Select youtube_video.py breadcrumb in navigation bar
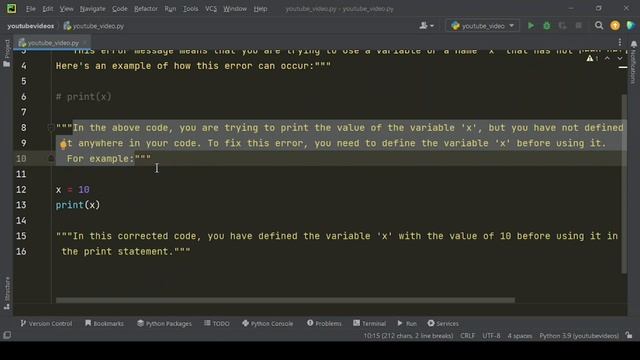 click(x=94, y=26)
